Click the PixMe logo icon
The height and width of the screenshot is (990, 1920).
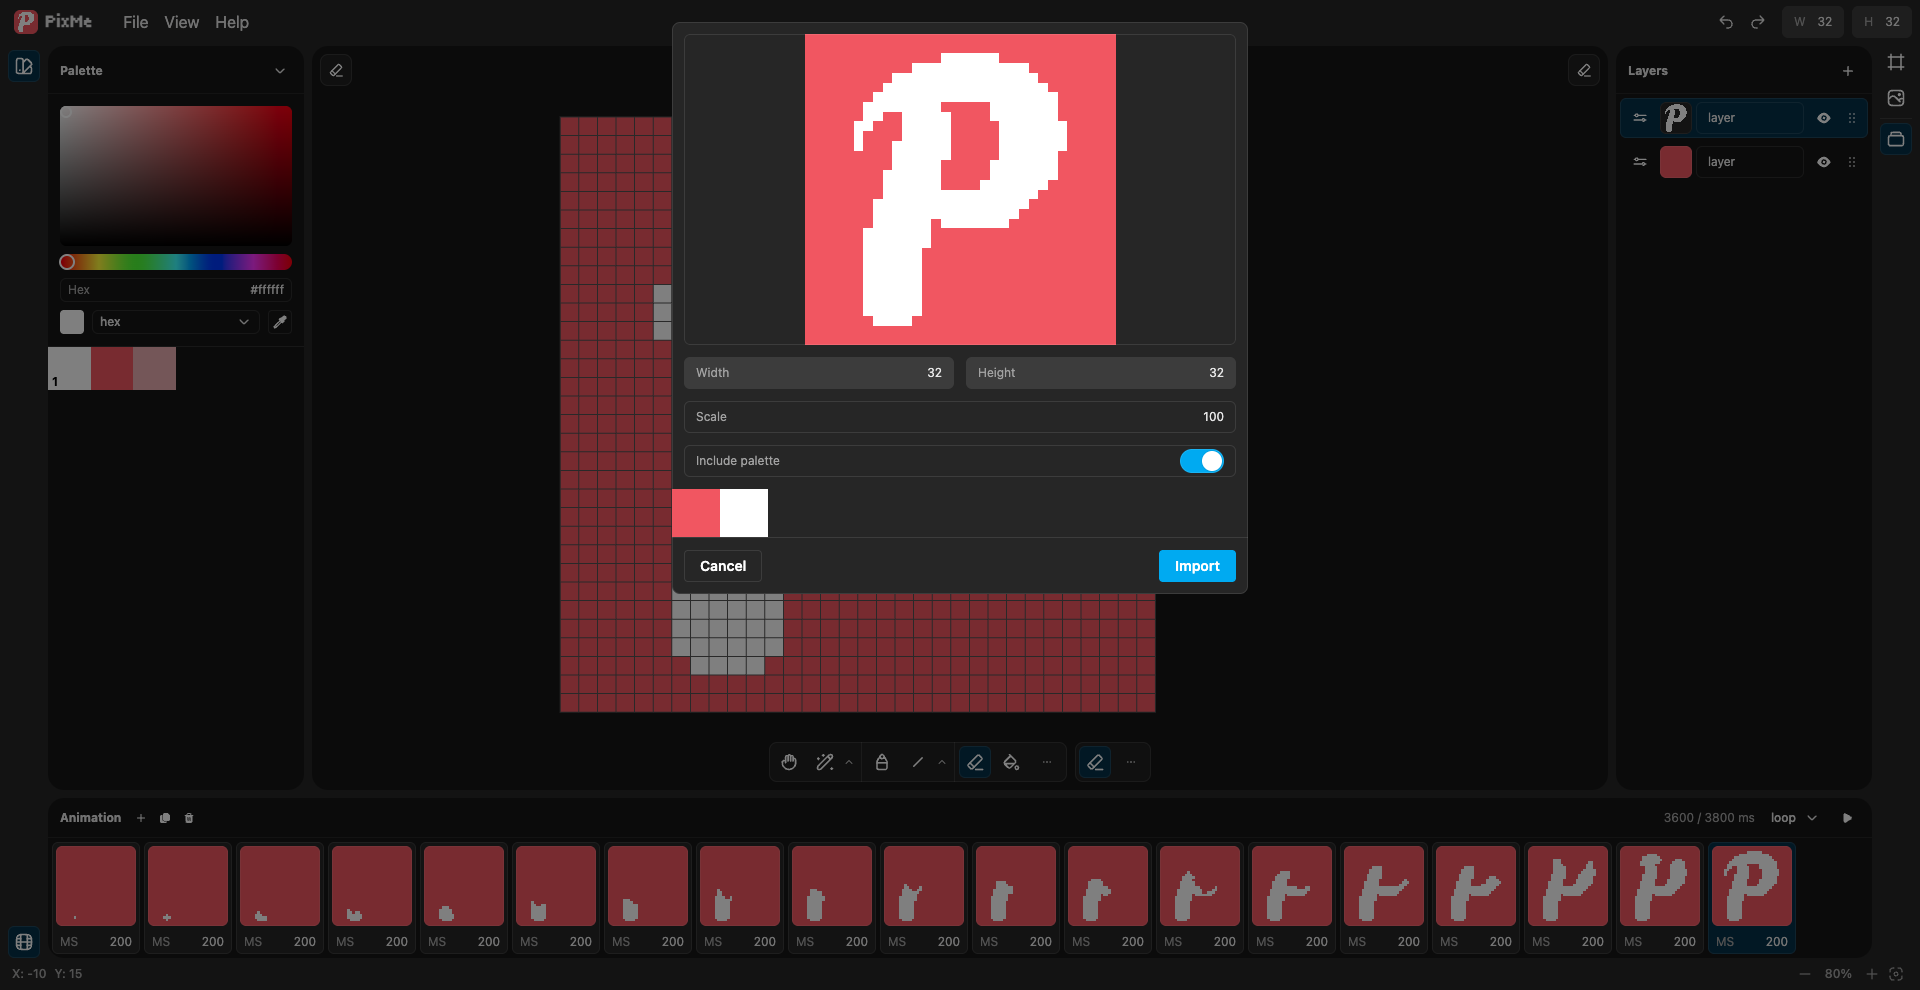(25, 21)
